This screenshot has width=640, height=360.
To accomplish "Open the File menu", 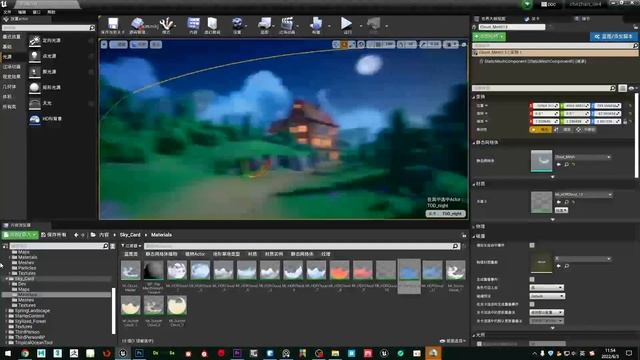I will (7, 12).
